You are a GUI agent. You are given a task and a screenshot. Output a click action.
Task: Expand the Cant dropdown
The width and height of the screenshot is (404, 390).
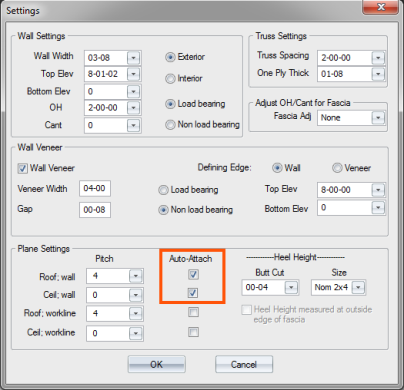133,125
